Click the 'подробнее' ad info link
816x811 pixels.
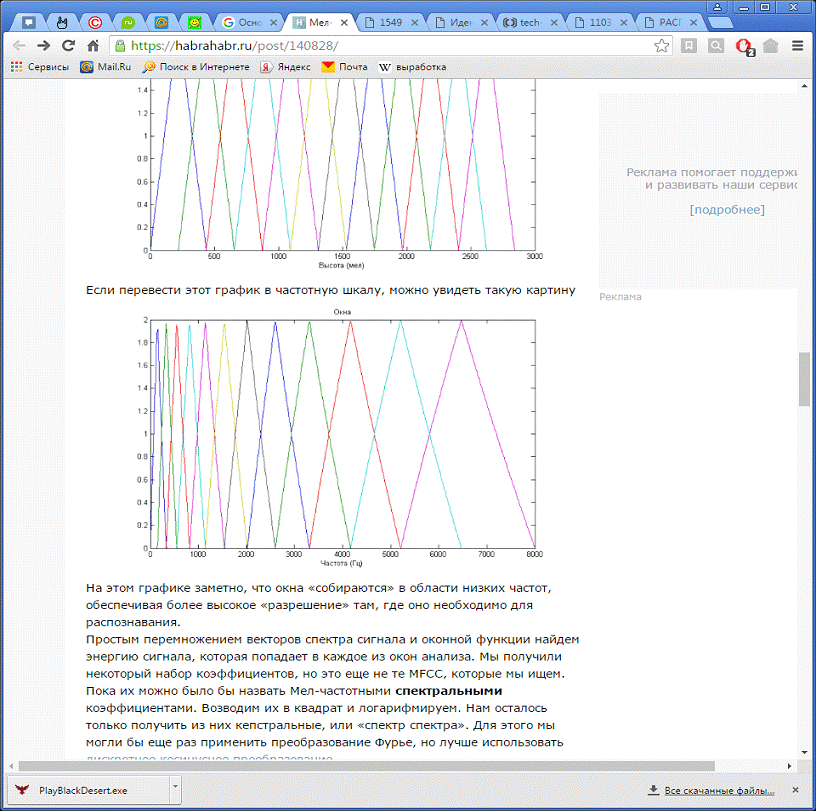tap(727, 210)
